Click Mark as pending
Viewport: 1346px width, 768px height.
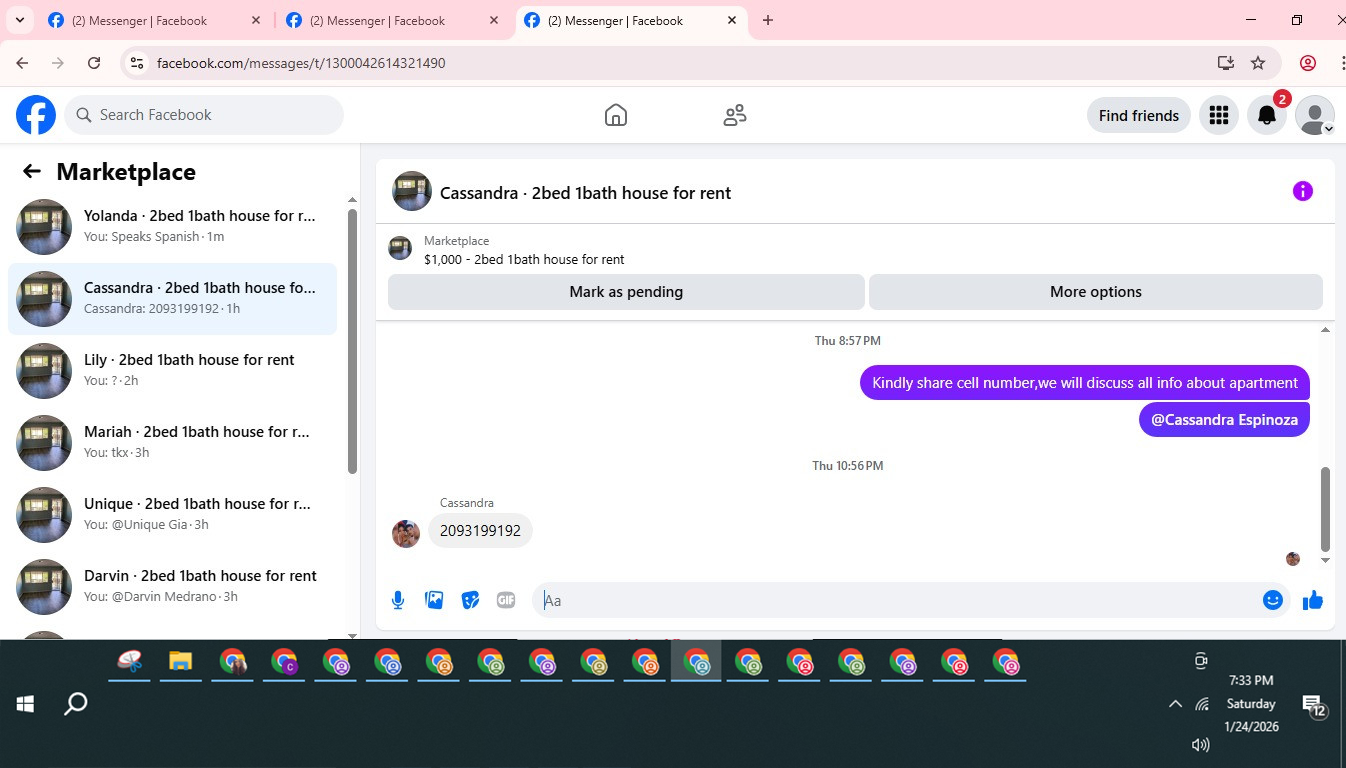[626, 292]
